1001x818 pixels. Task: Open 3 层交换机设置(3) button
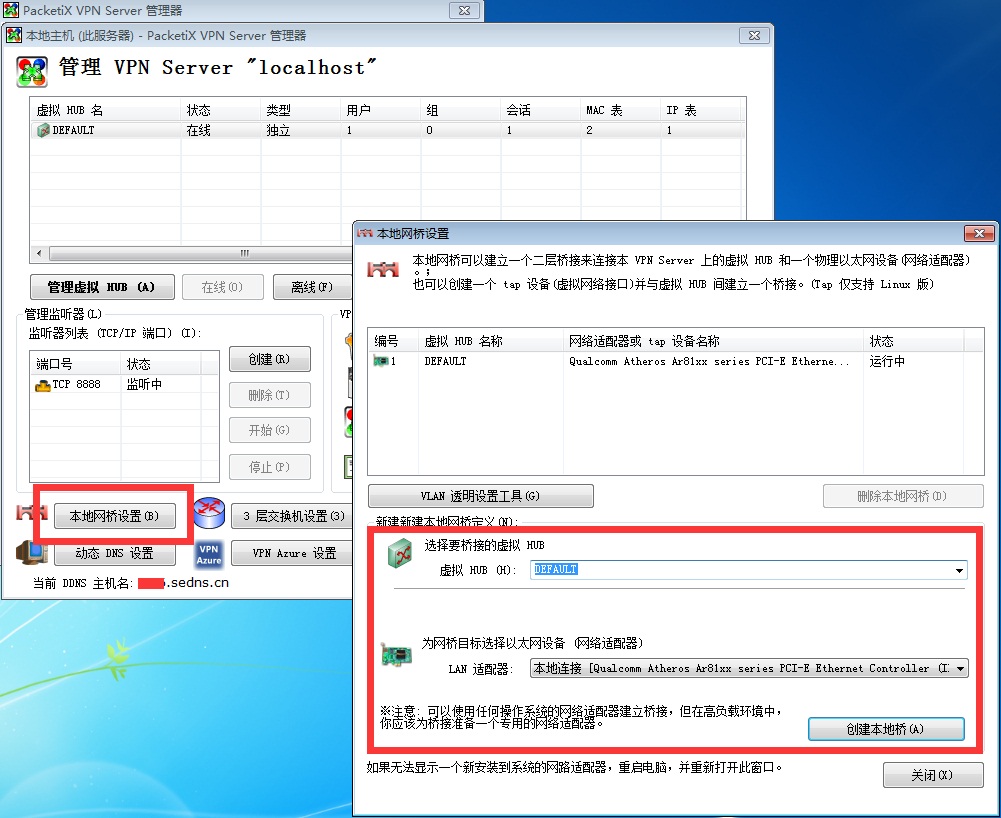[x=292, y=516]
